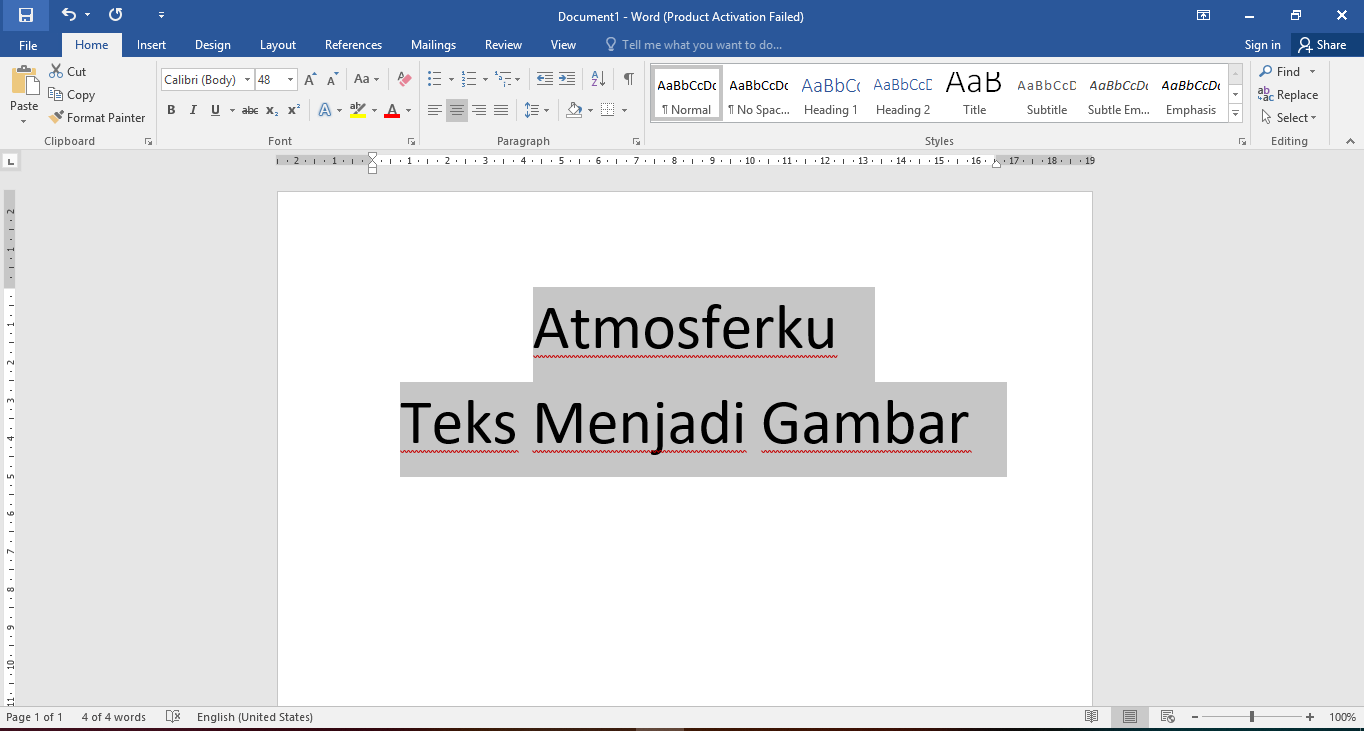
Task: Click the Repeat/Redo icon
Action: 115,15
